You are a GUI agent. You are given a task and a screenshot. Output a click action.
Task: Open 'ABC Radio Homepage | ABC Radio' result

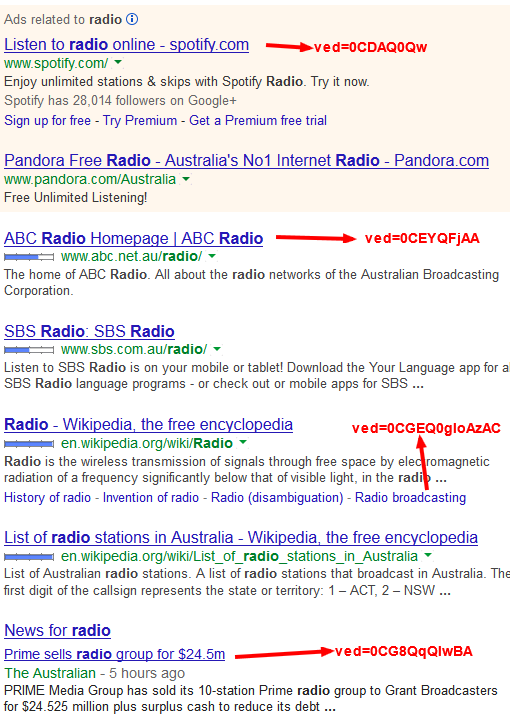[x=133, y=239]
